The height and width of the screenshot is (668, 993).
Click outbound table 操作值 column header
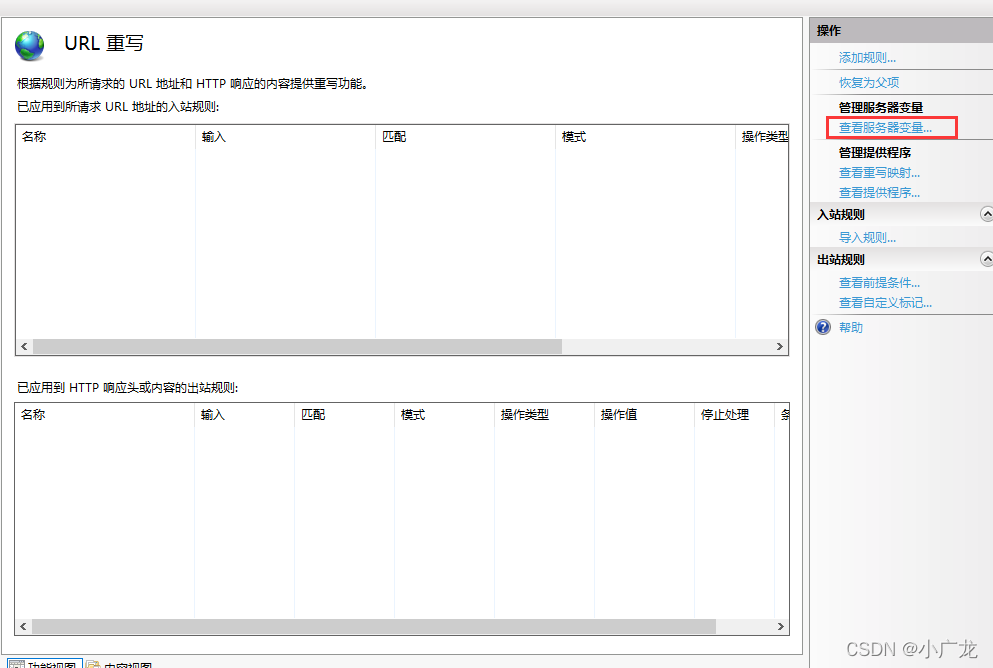pyautogui.click(x=644, y=415)
